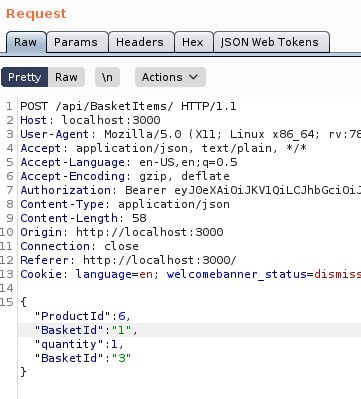Toggle the \n non-printable characters button

(x=107, y=77)
